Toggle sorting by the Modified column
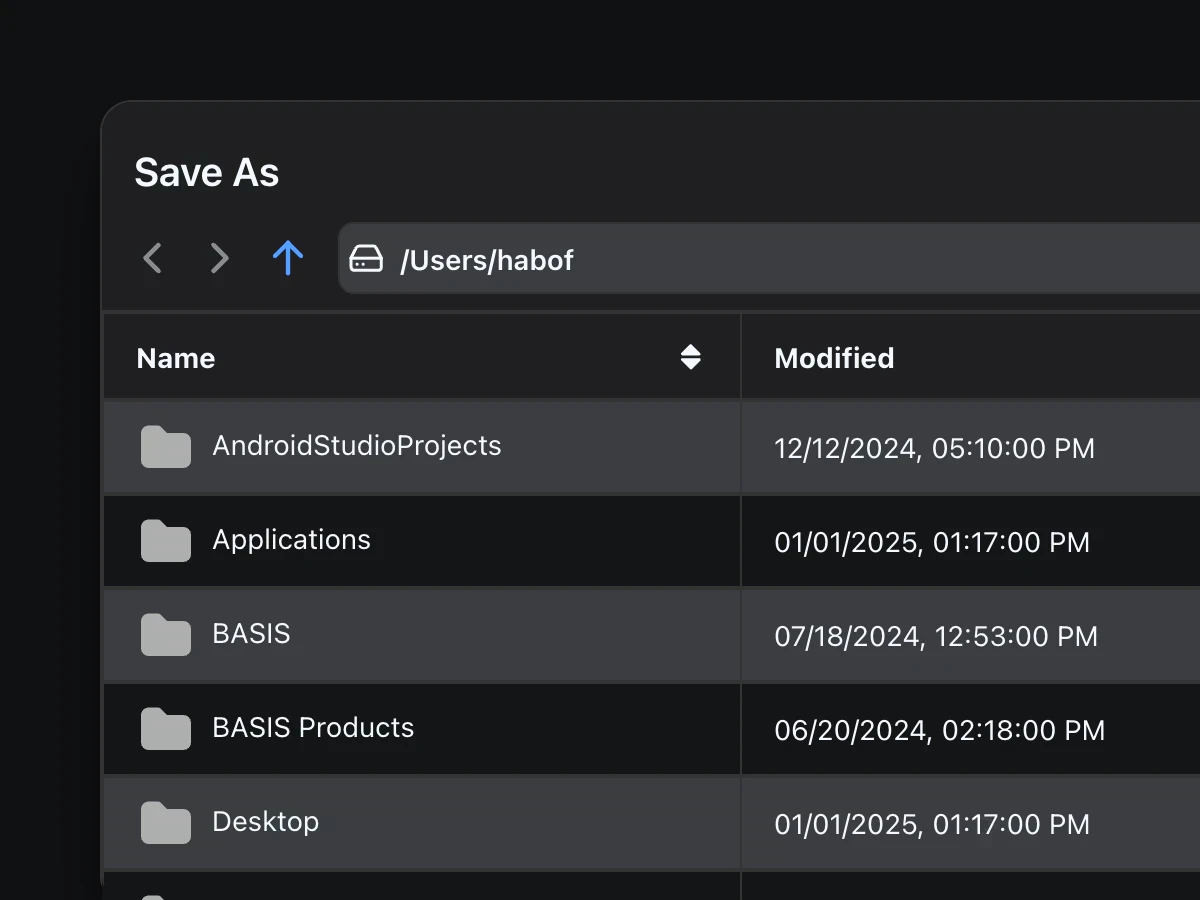Viewport: 1200px width, 900px height. pos(835,358)
